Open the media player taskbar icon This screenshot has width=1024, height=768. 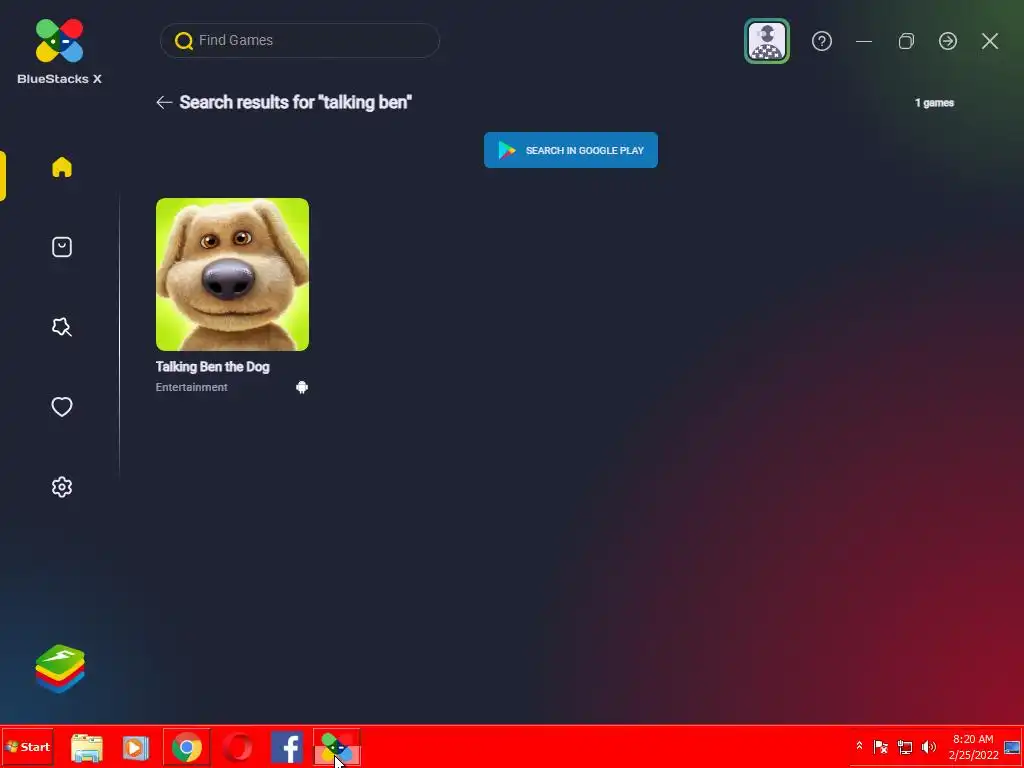pos(136,748)
